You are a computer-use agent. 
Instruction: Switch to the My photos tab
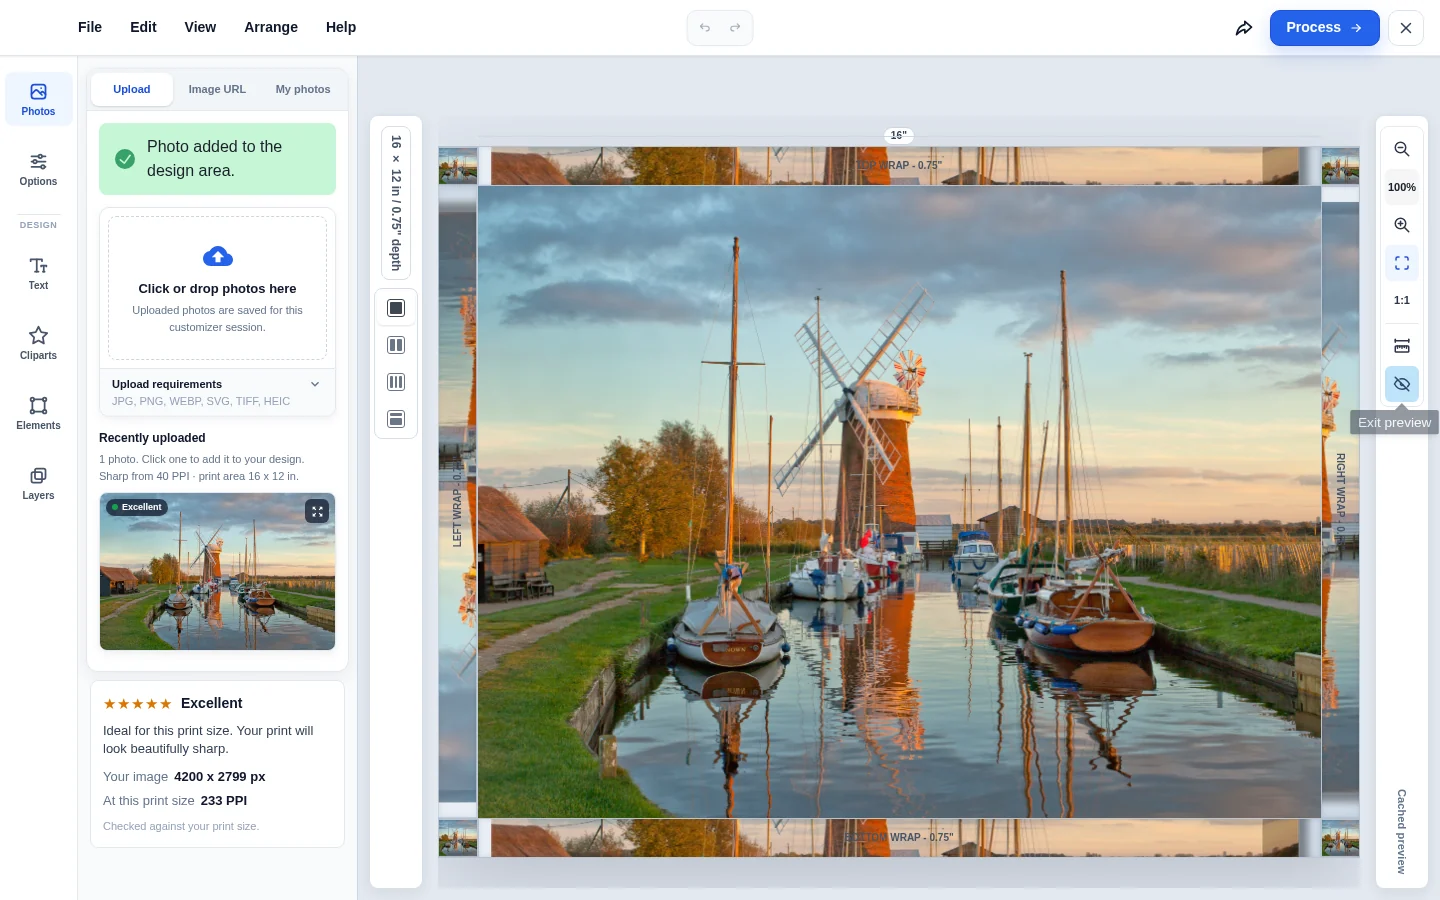(303, 89)
